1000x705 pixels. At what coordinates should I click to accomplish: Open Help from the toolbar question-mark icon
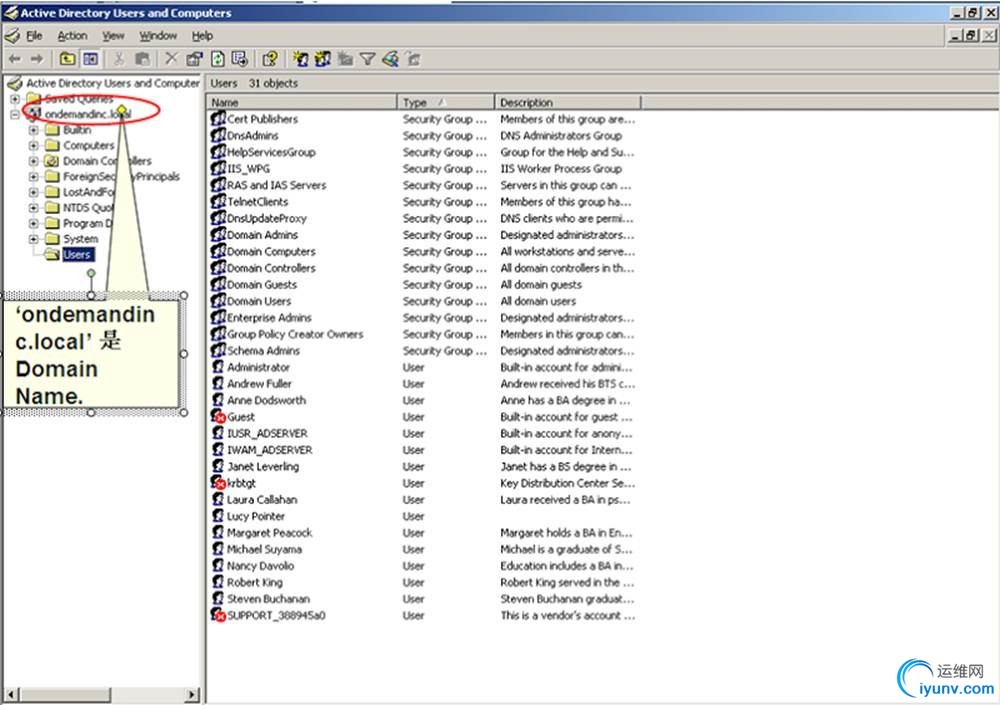click(x=270, y=60)
